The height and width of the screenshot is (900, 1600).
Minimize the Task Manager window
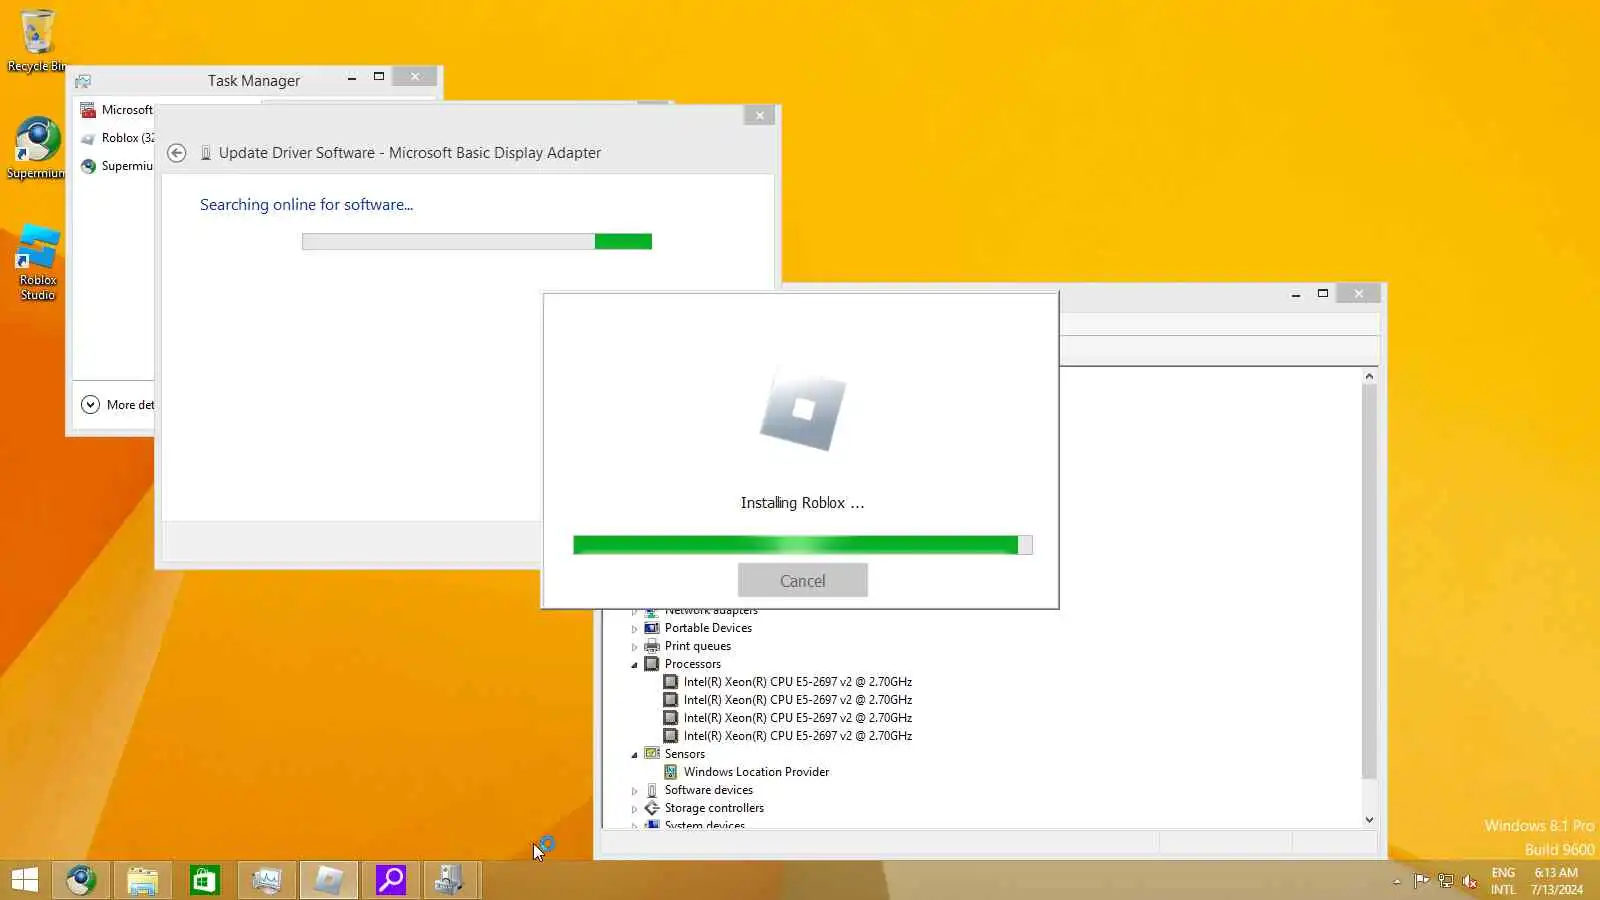352,77
